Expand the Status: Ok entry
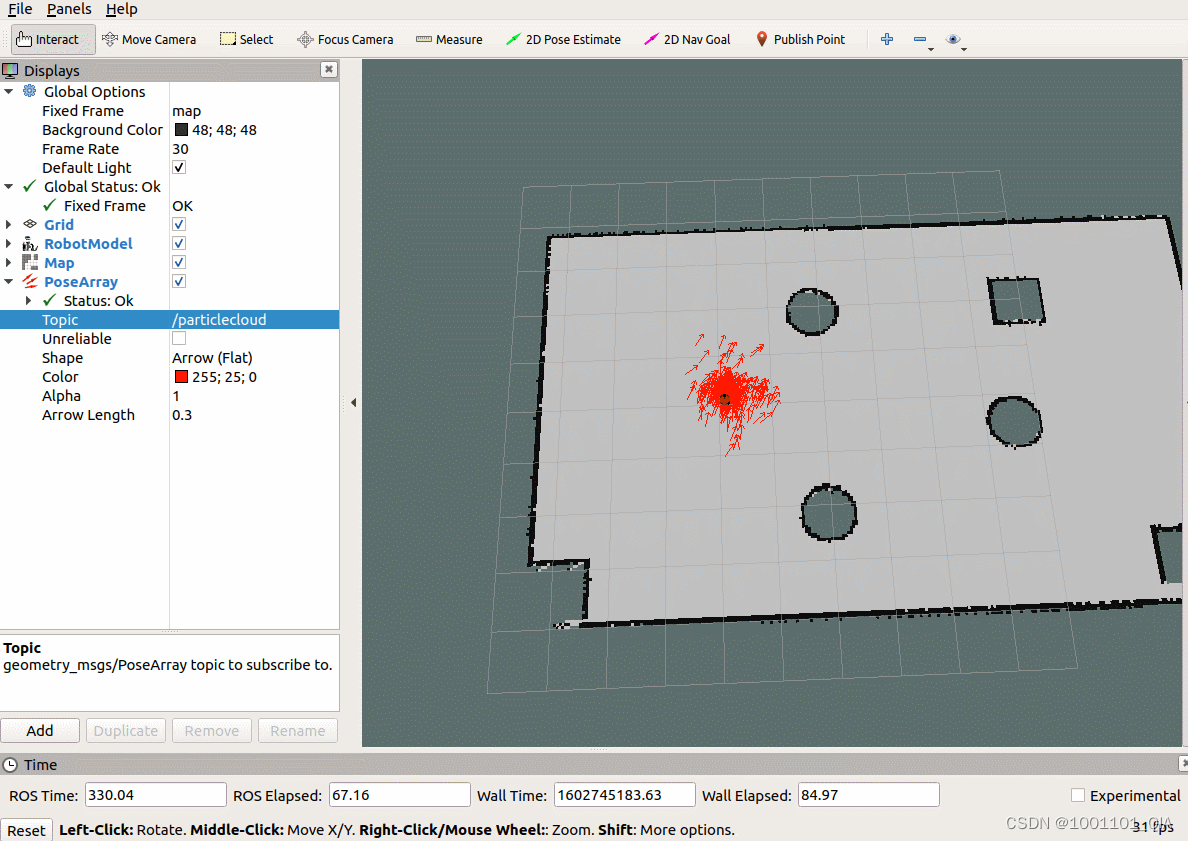Screen dimensions: 1188x841 click(x=29, y=300)
